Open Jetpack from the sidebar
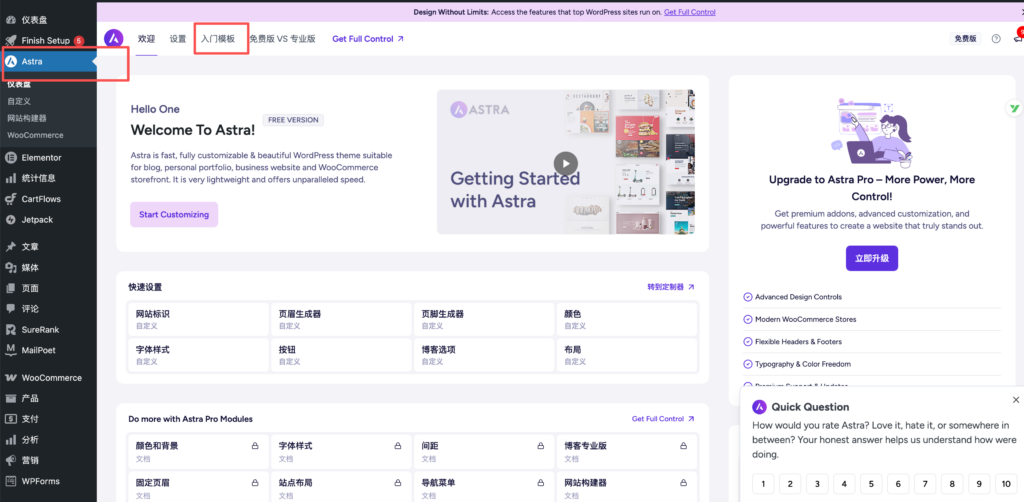 (37, 219)
